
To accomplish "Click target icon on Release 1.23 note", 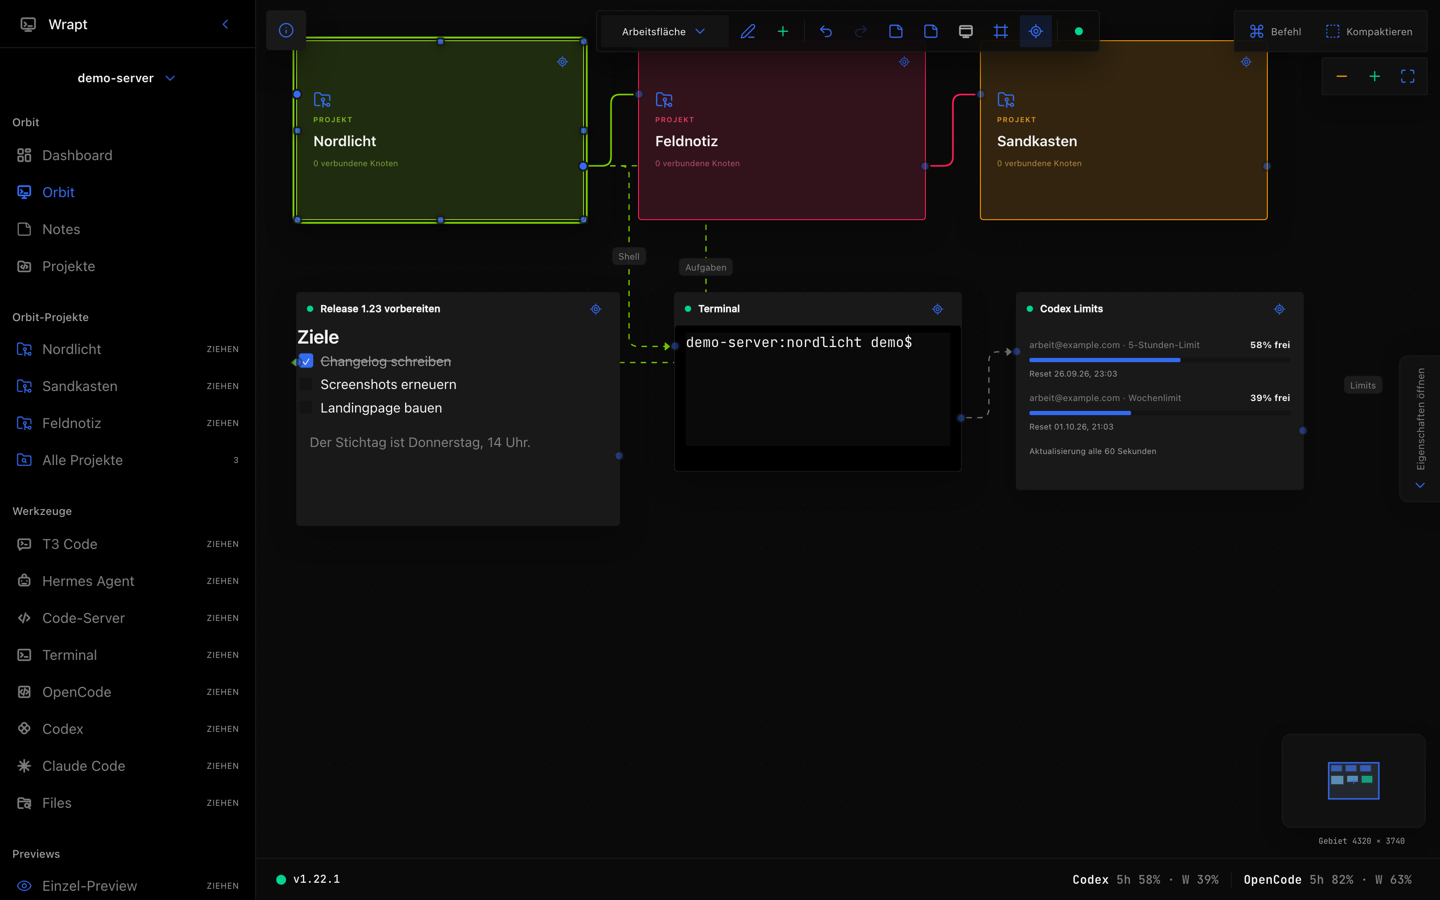I will (596, 309).
